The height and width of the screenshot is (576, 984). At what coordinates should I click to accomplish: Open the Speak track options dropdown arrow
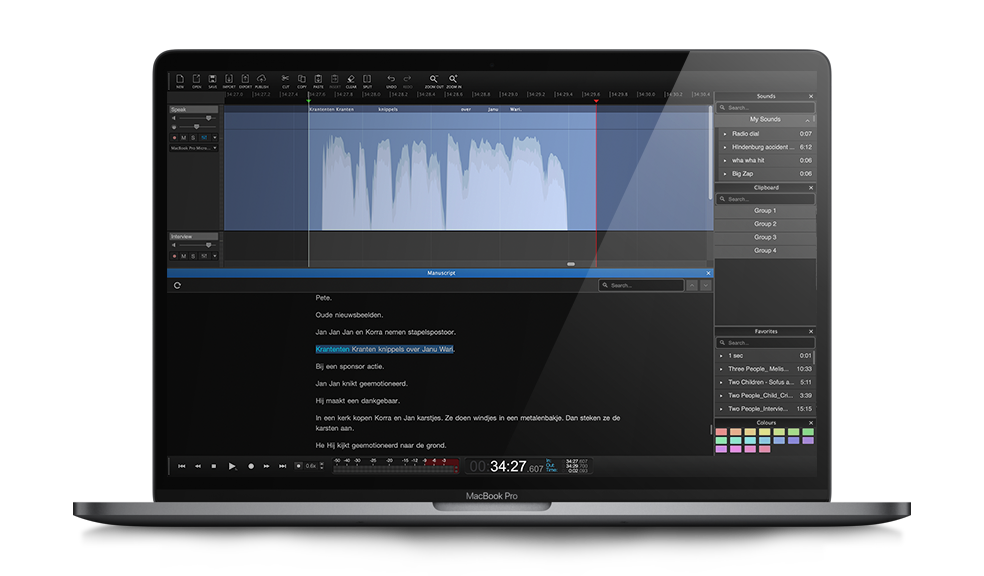click(214, 137)
